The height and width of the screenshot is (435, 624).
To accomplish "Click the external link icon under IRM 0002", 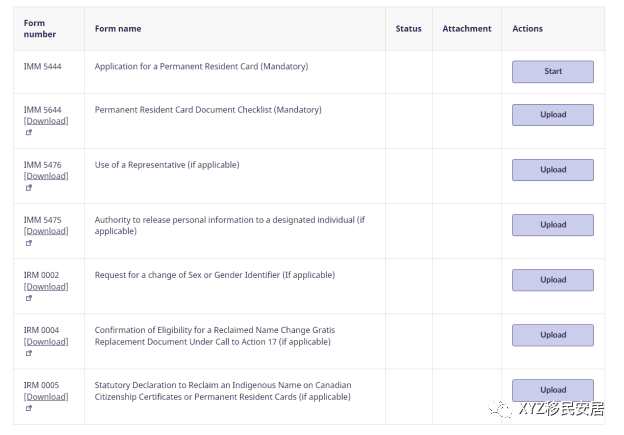I will coord(29,297).
